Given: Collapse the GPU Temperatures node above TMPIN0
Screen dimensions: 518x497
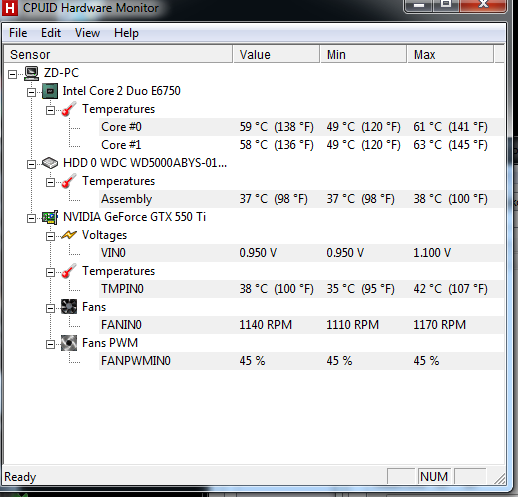Looking at the screenshot, I should point(50,272).
